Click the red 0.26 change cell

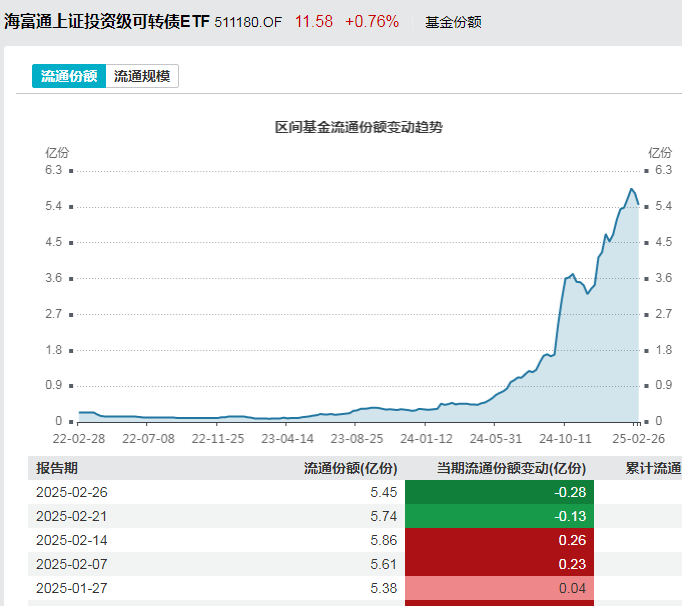(x=499, y=540)
